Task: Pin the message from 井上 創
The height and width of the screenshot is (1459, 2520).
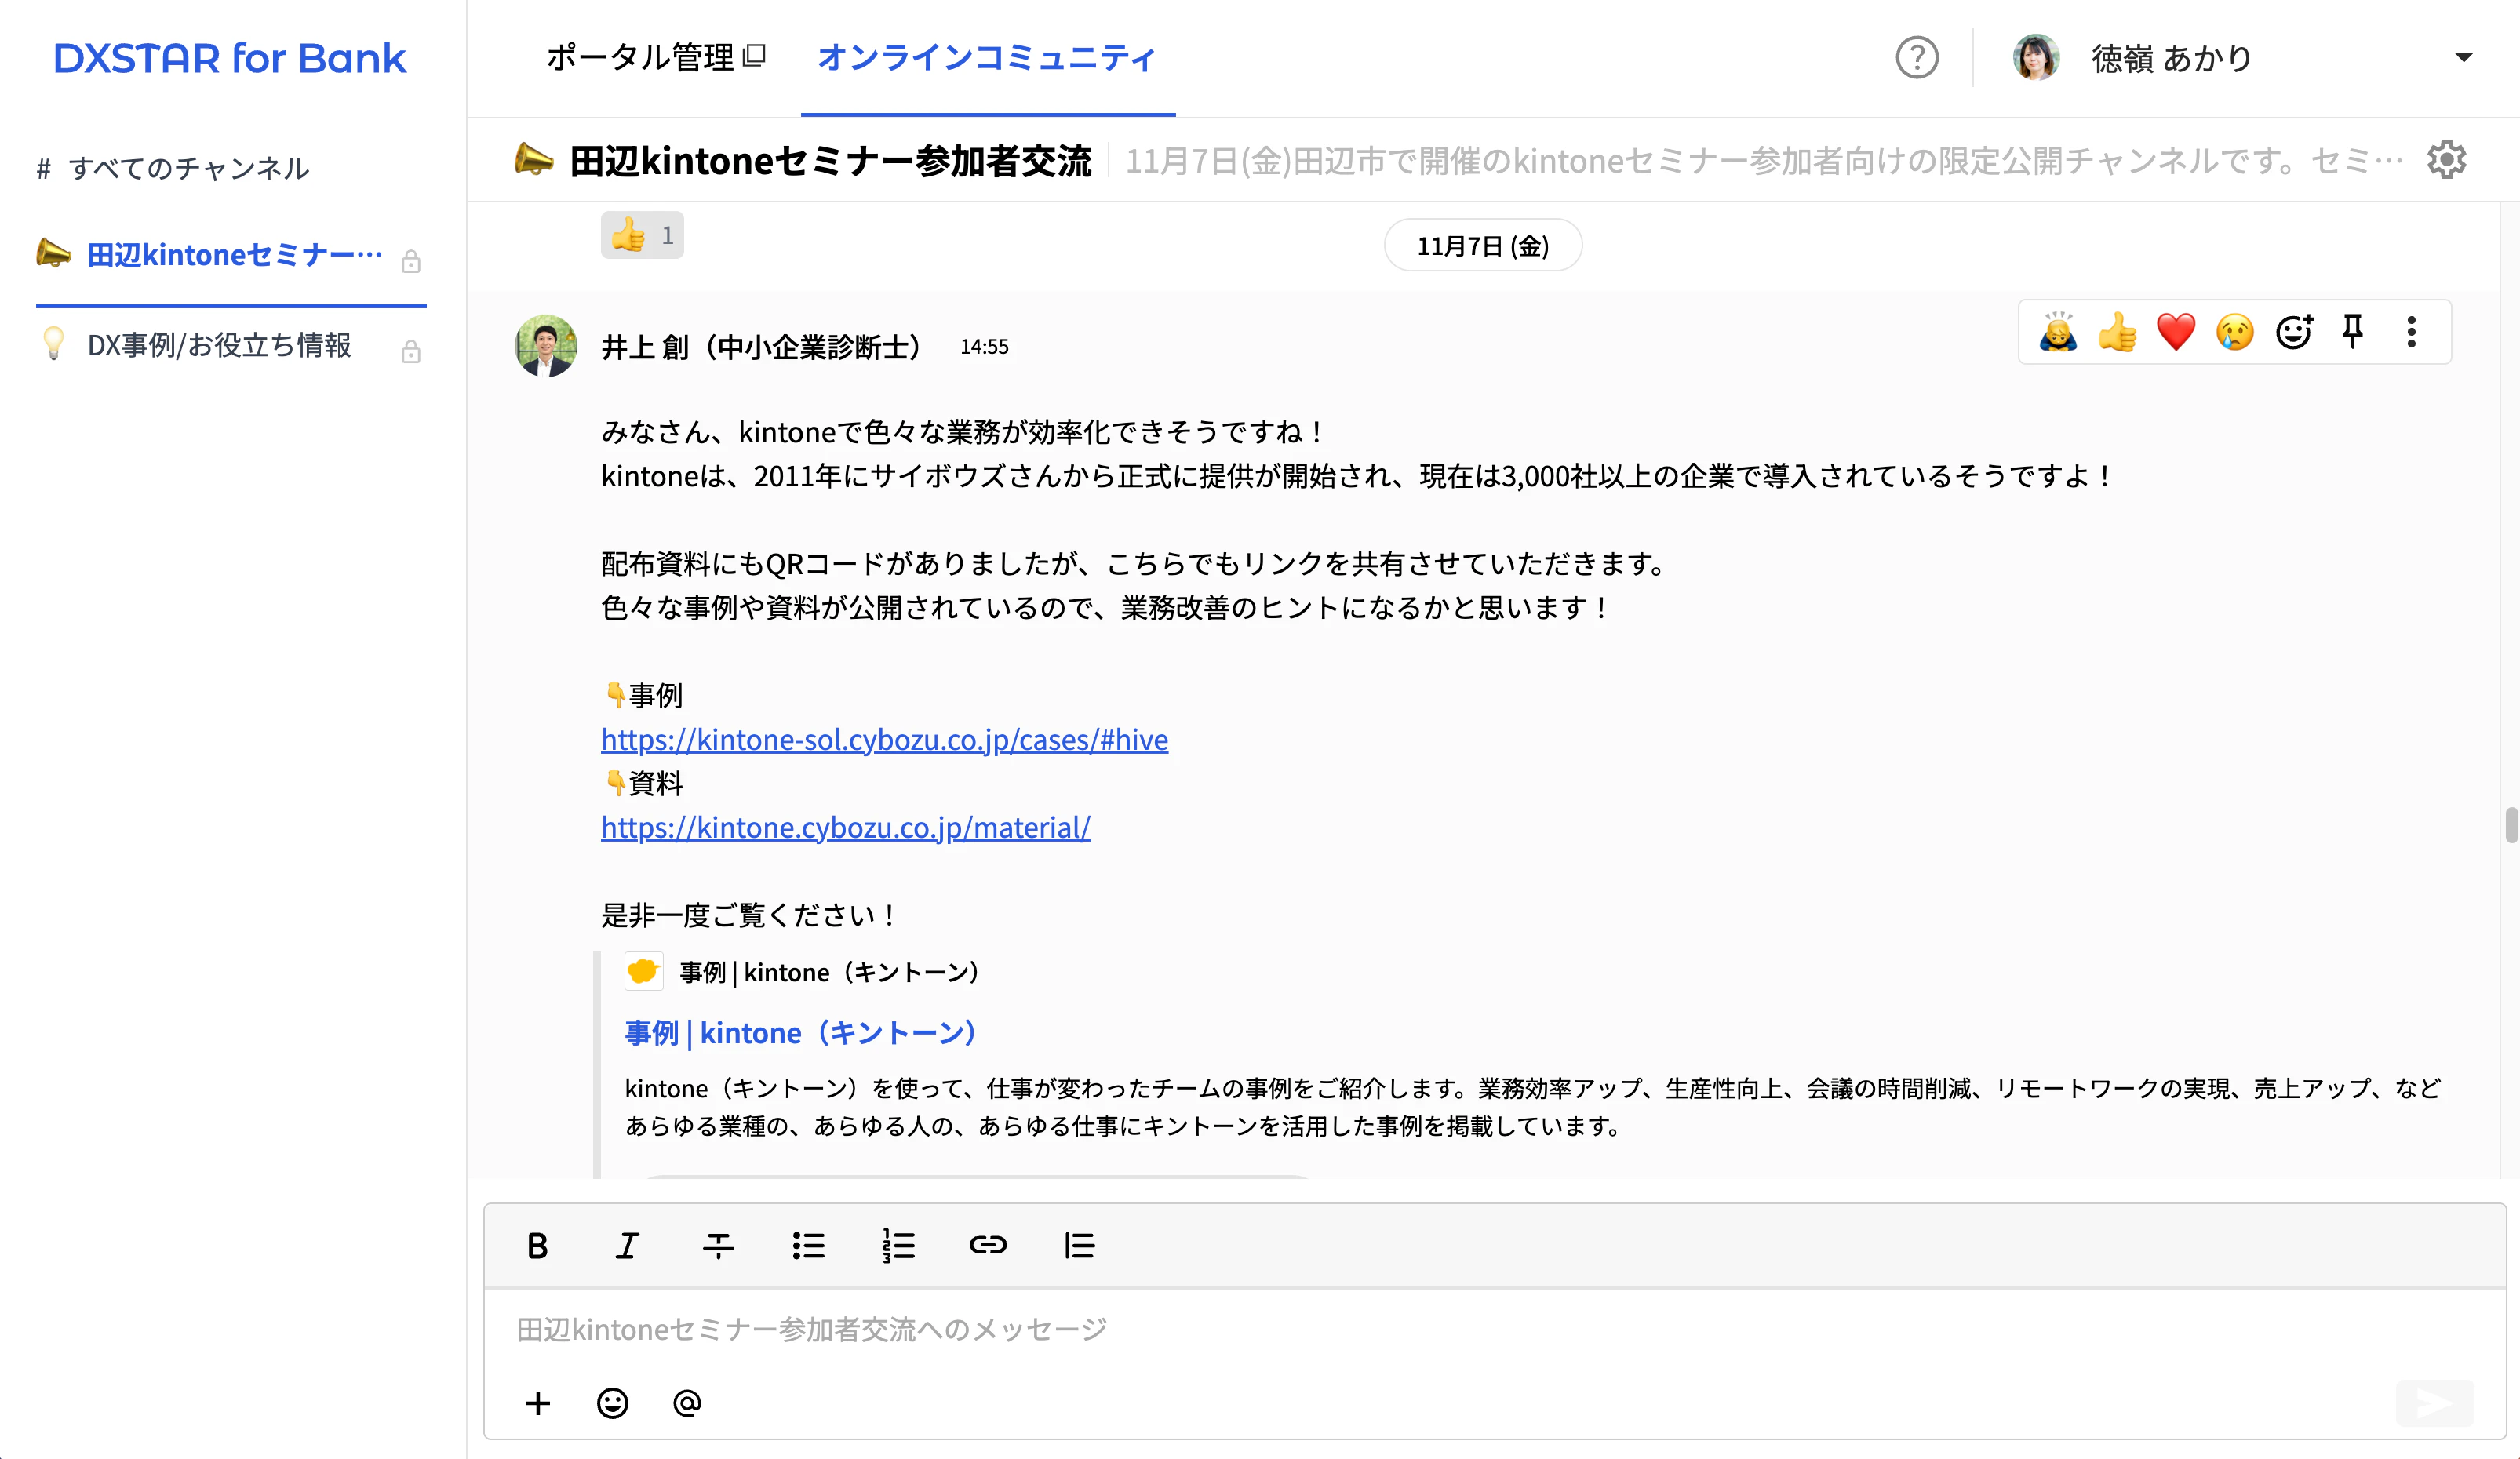Action: 2353,332
